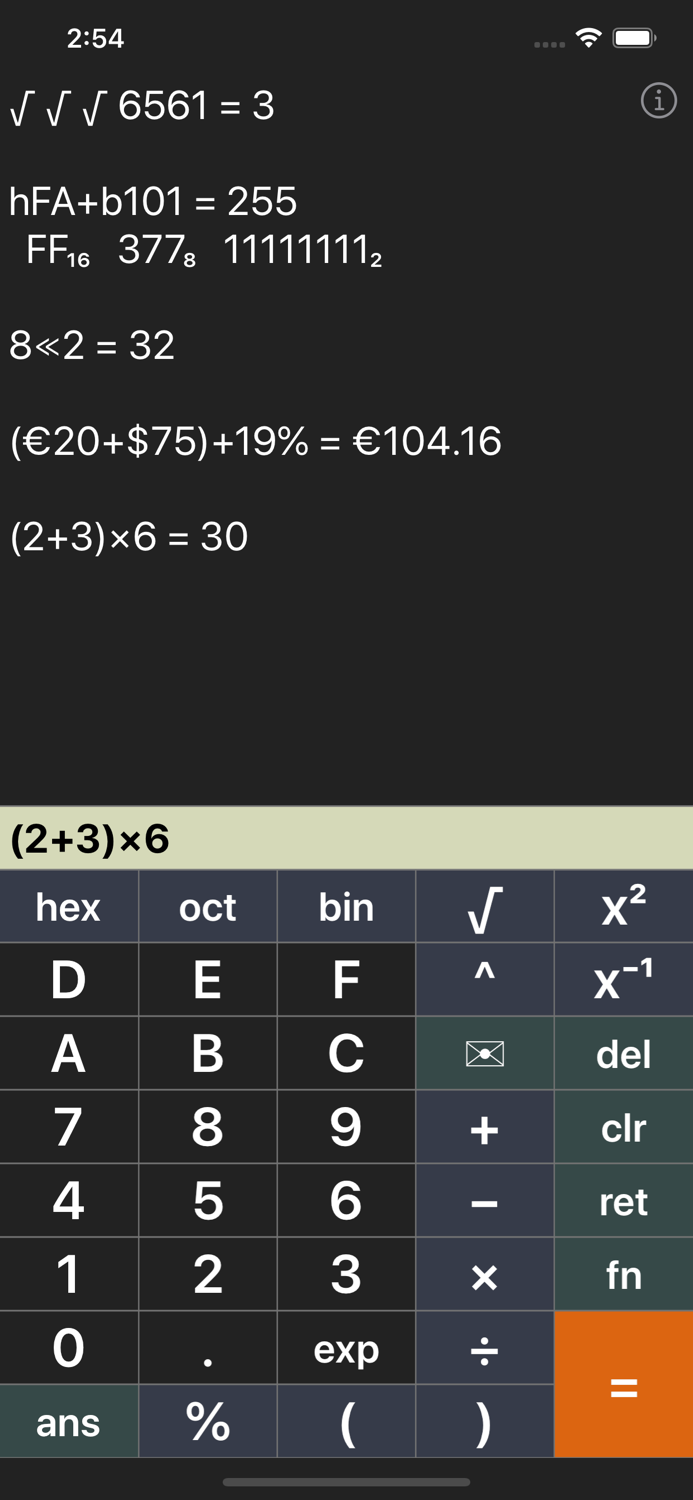The width and height of the screenshot is (693, 1500).
Task: Tap the envelope share icon
Action: tap(485, 1053)
